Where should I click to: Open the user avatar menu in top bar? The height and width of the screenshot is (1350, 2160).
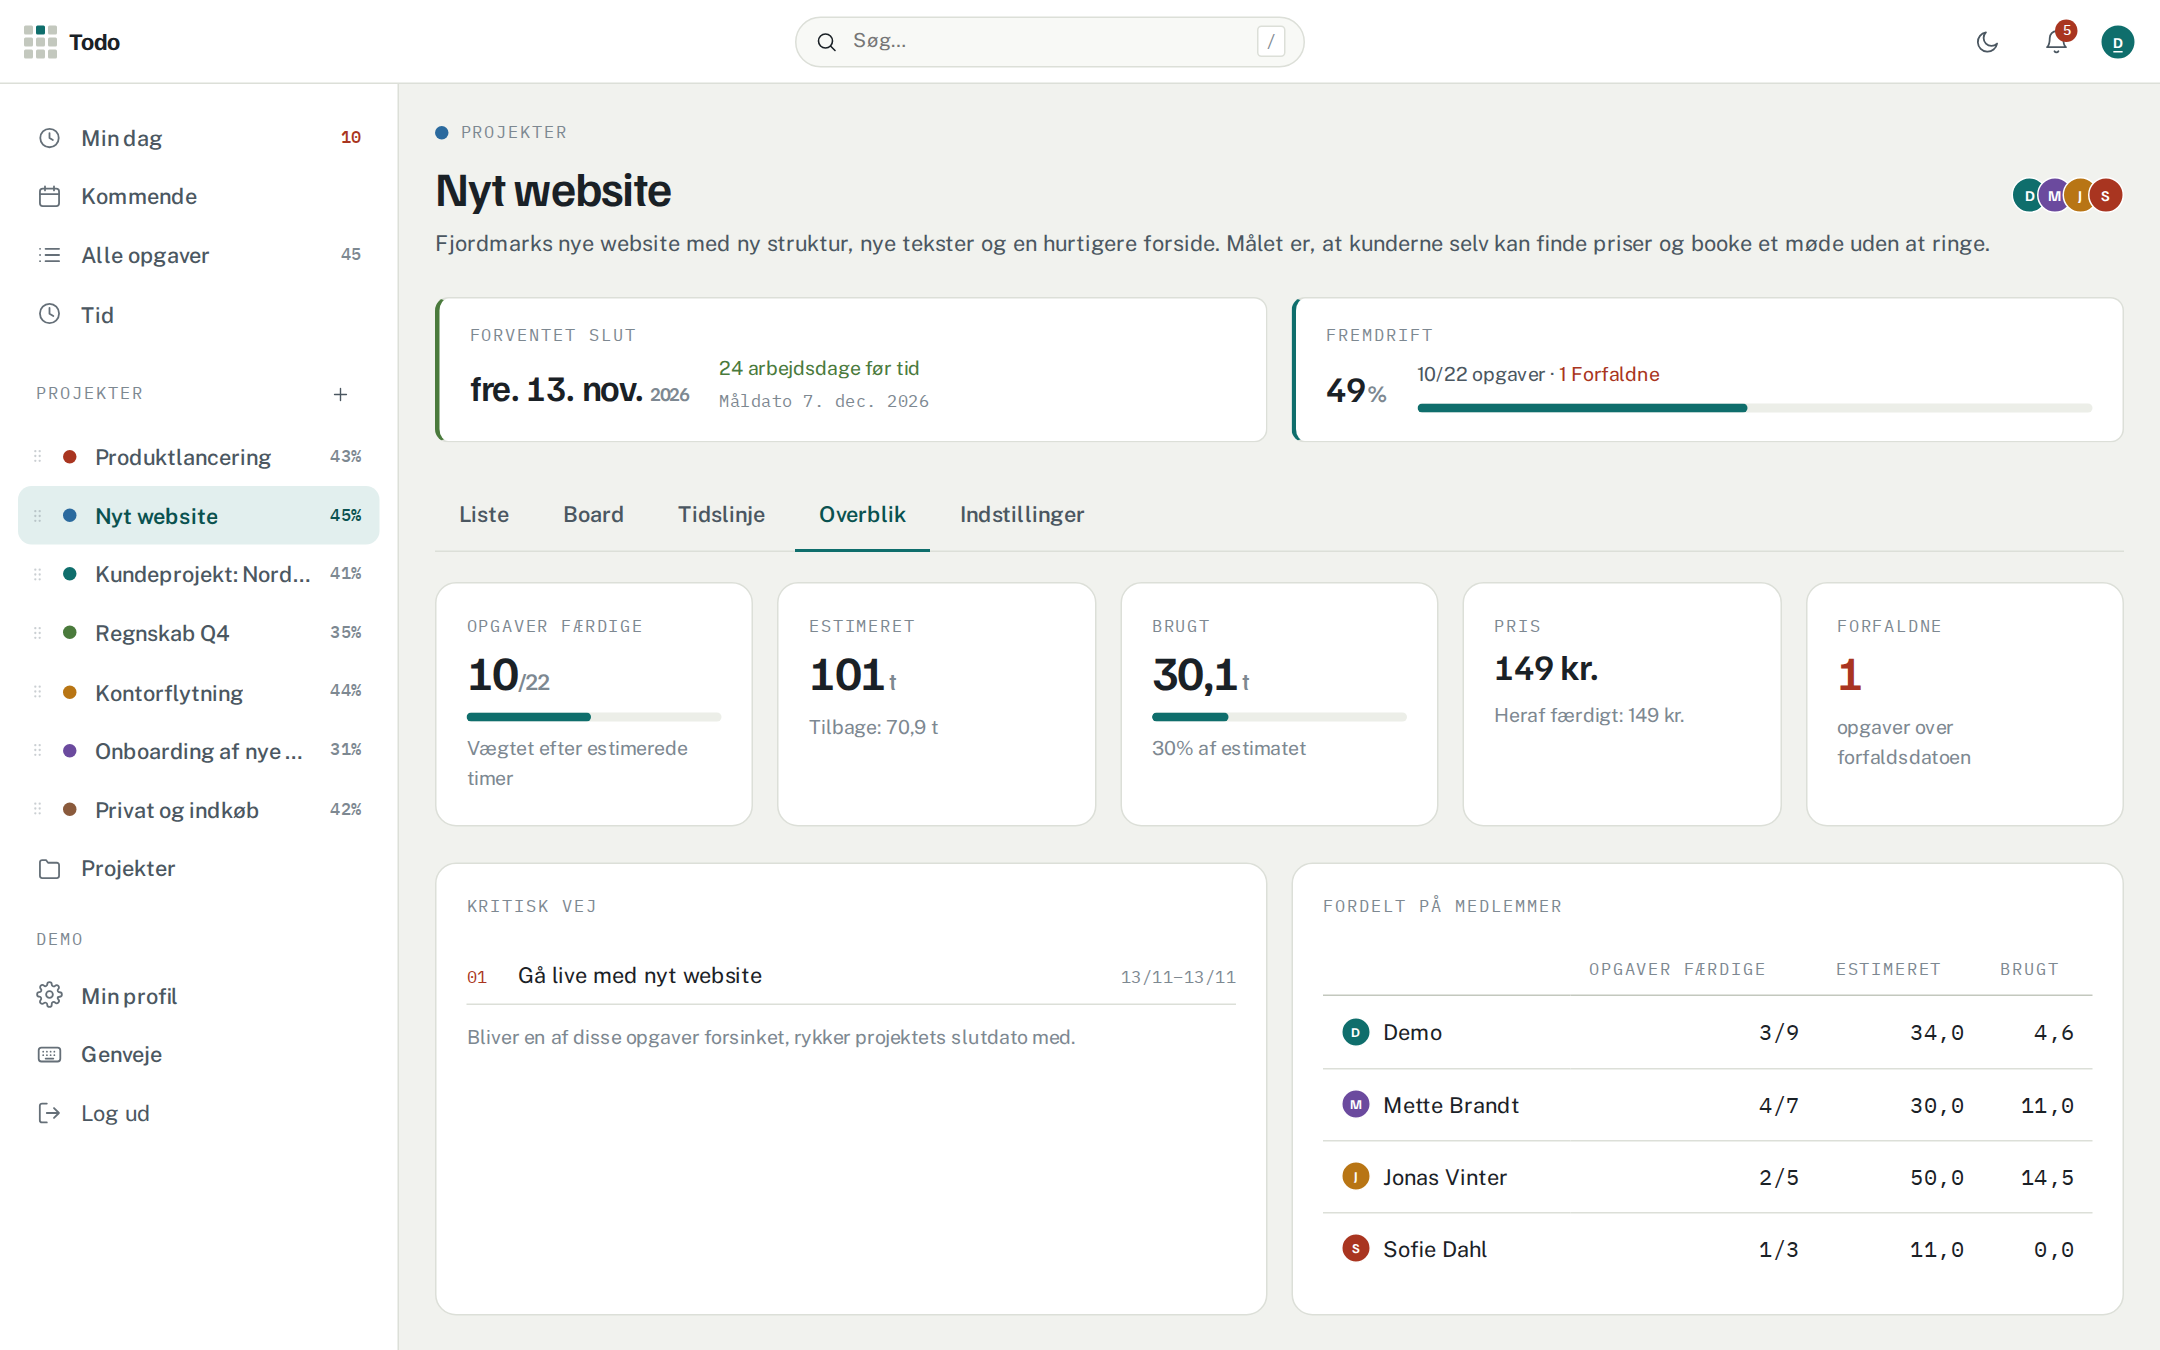click(2117, 42)
